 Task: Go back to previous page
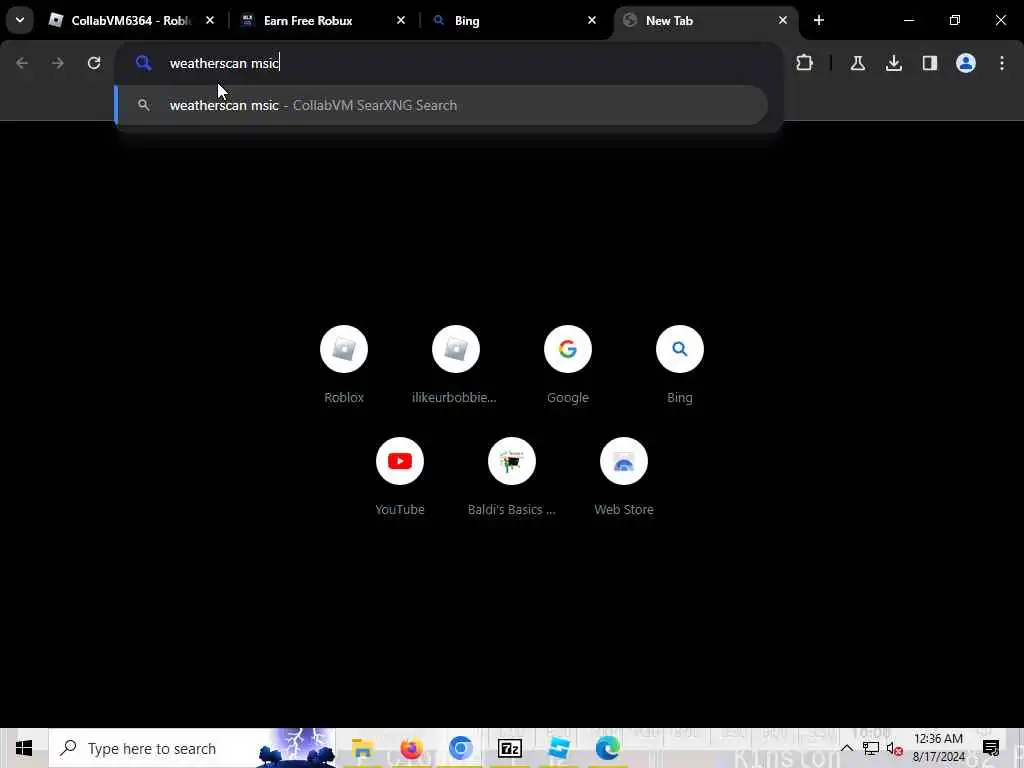(x=22, y=63)
